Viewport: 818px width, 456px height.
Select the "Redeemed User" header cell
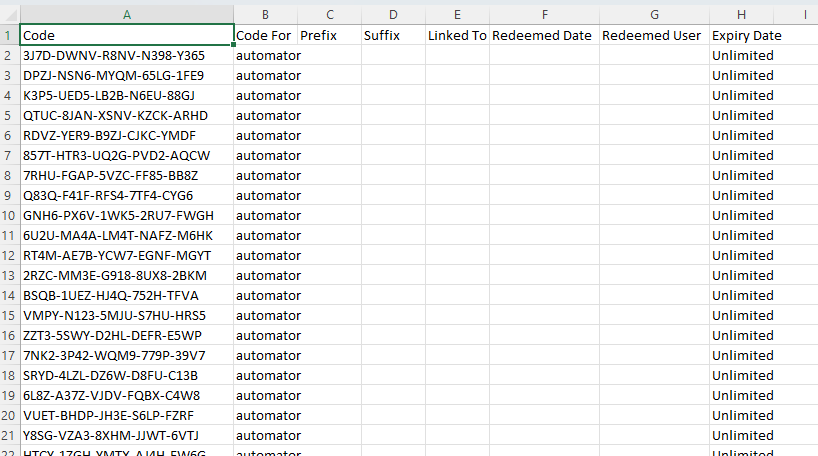tap(654, 35)
